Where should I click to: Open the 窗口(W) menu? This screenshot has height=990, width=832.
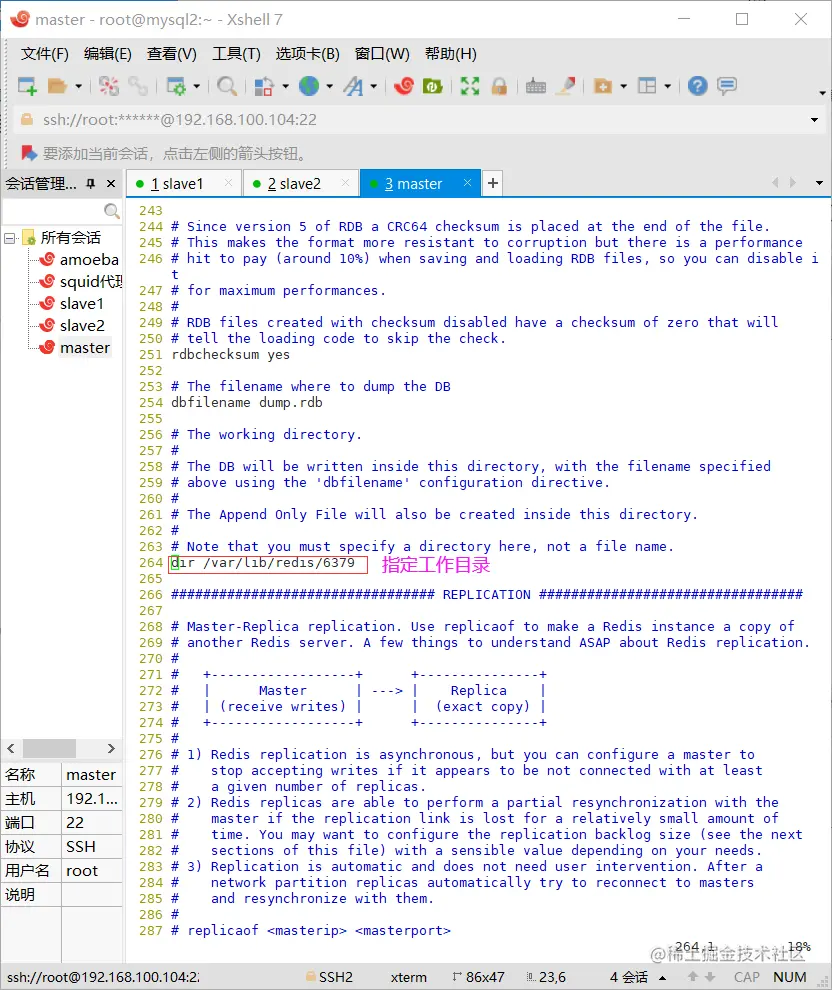click(x=382, y=54)
